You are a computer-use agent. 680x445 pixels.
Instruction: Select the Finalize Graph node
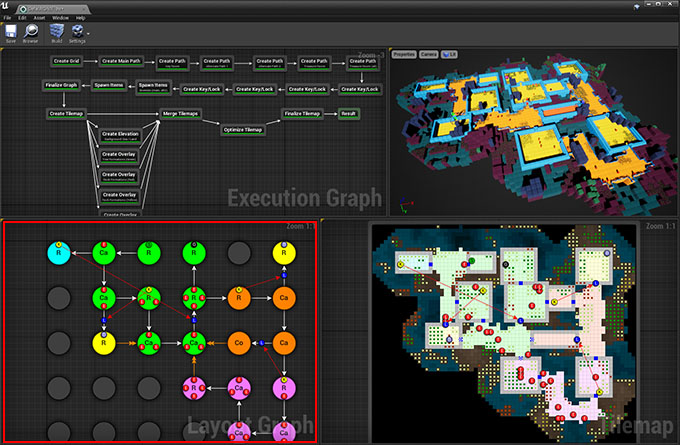61,85
